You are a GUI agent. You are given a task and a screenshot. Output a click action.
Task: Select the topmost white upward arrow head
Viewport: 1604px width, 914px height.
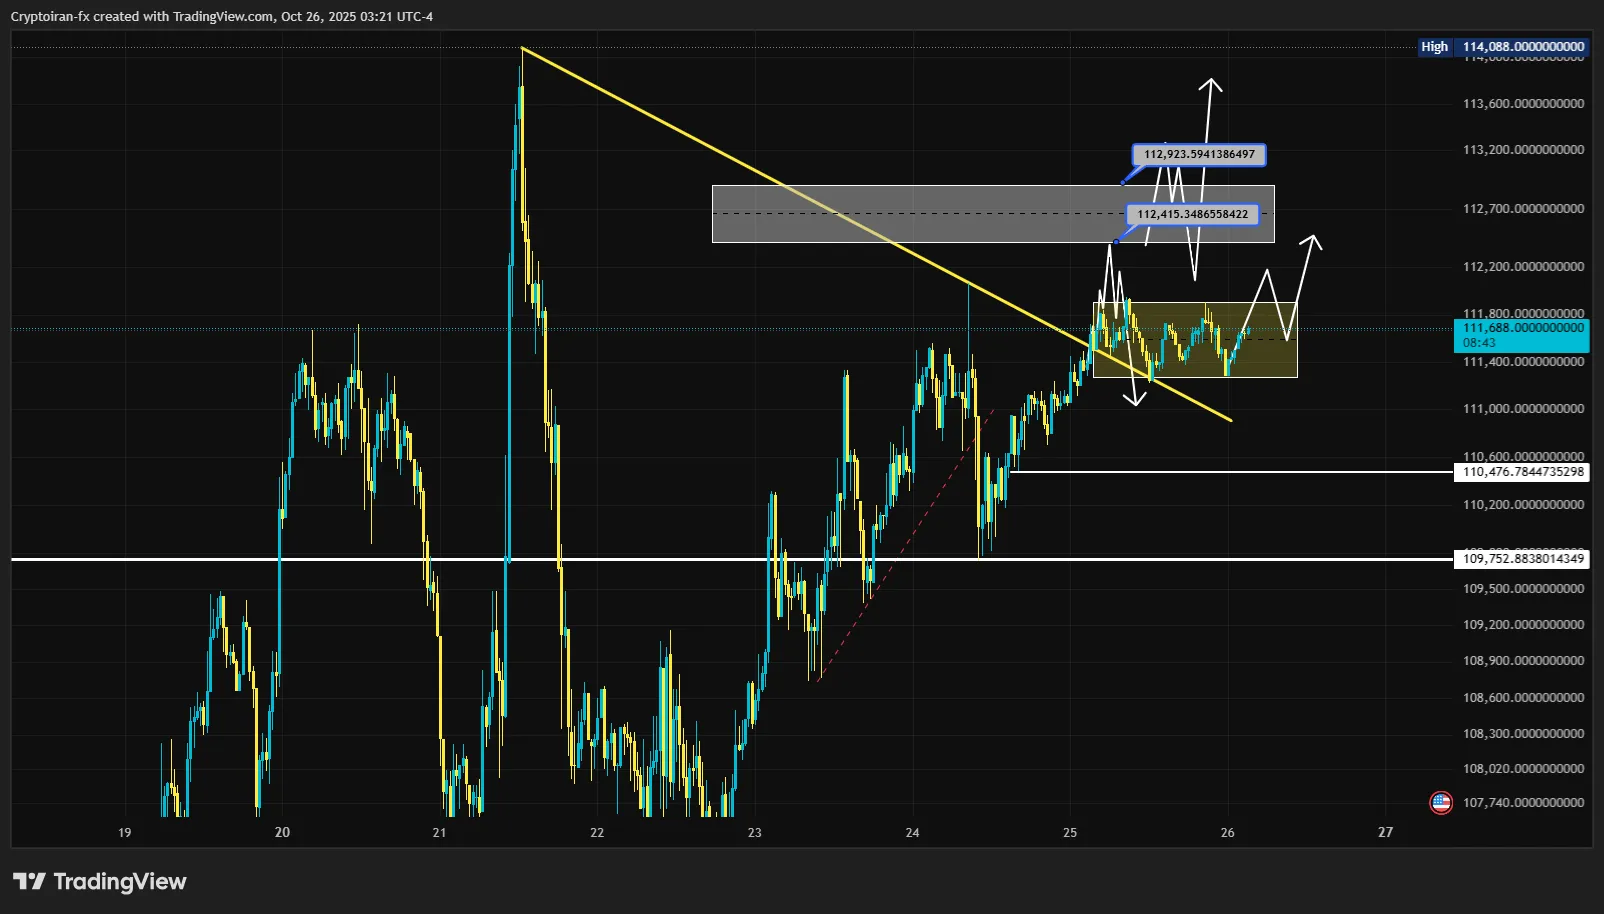pyautogui.click(x=1211, y=84)
